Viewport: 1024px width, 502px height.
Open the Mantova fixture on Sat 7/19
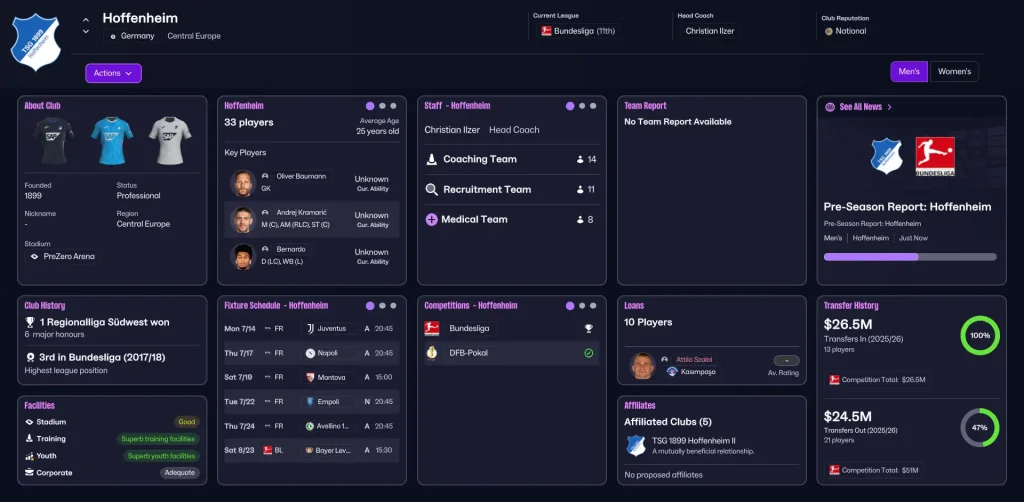(312, 377)
